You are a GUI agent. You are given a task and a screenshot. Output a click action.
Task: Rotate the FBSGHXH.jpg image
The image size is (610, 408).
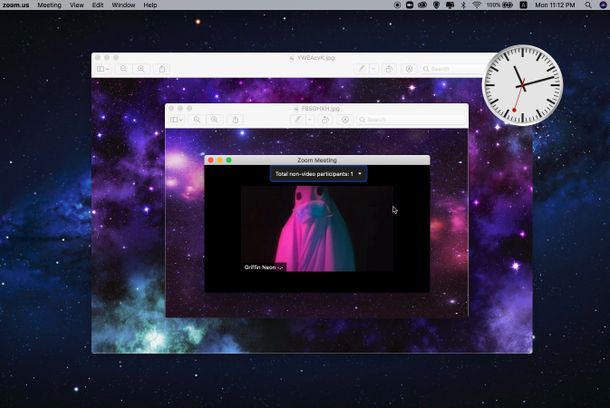click(325, 119)
